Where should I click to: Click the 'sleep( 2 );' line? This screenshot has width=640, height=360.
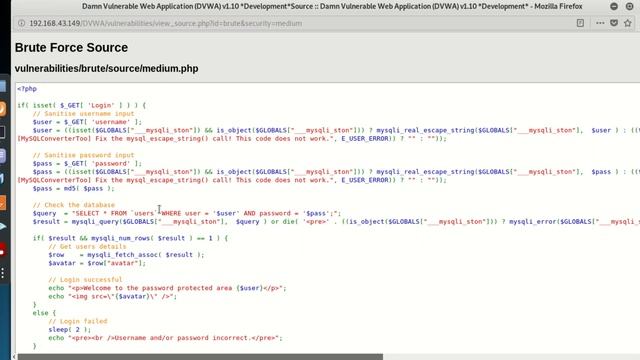[70, 329]
